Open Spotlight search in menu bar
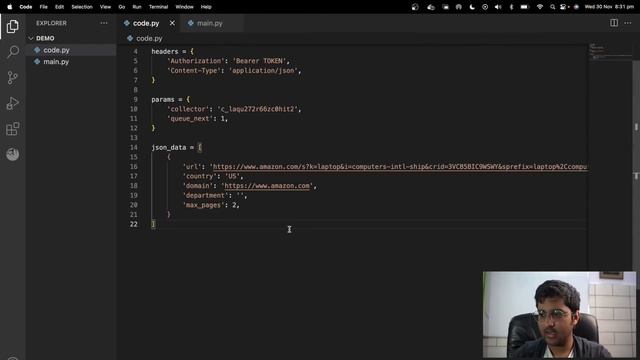 click(x=552, y=7)
